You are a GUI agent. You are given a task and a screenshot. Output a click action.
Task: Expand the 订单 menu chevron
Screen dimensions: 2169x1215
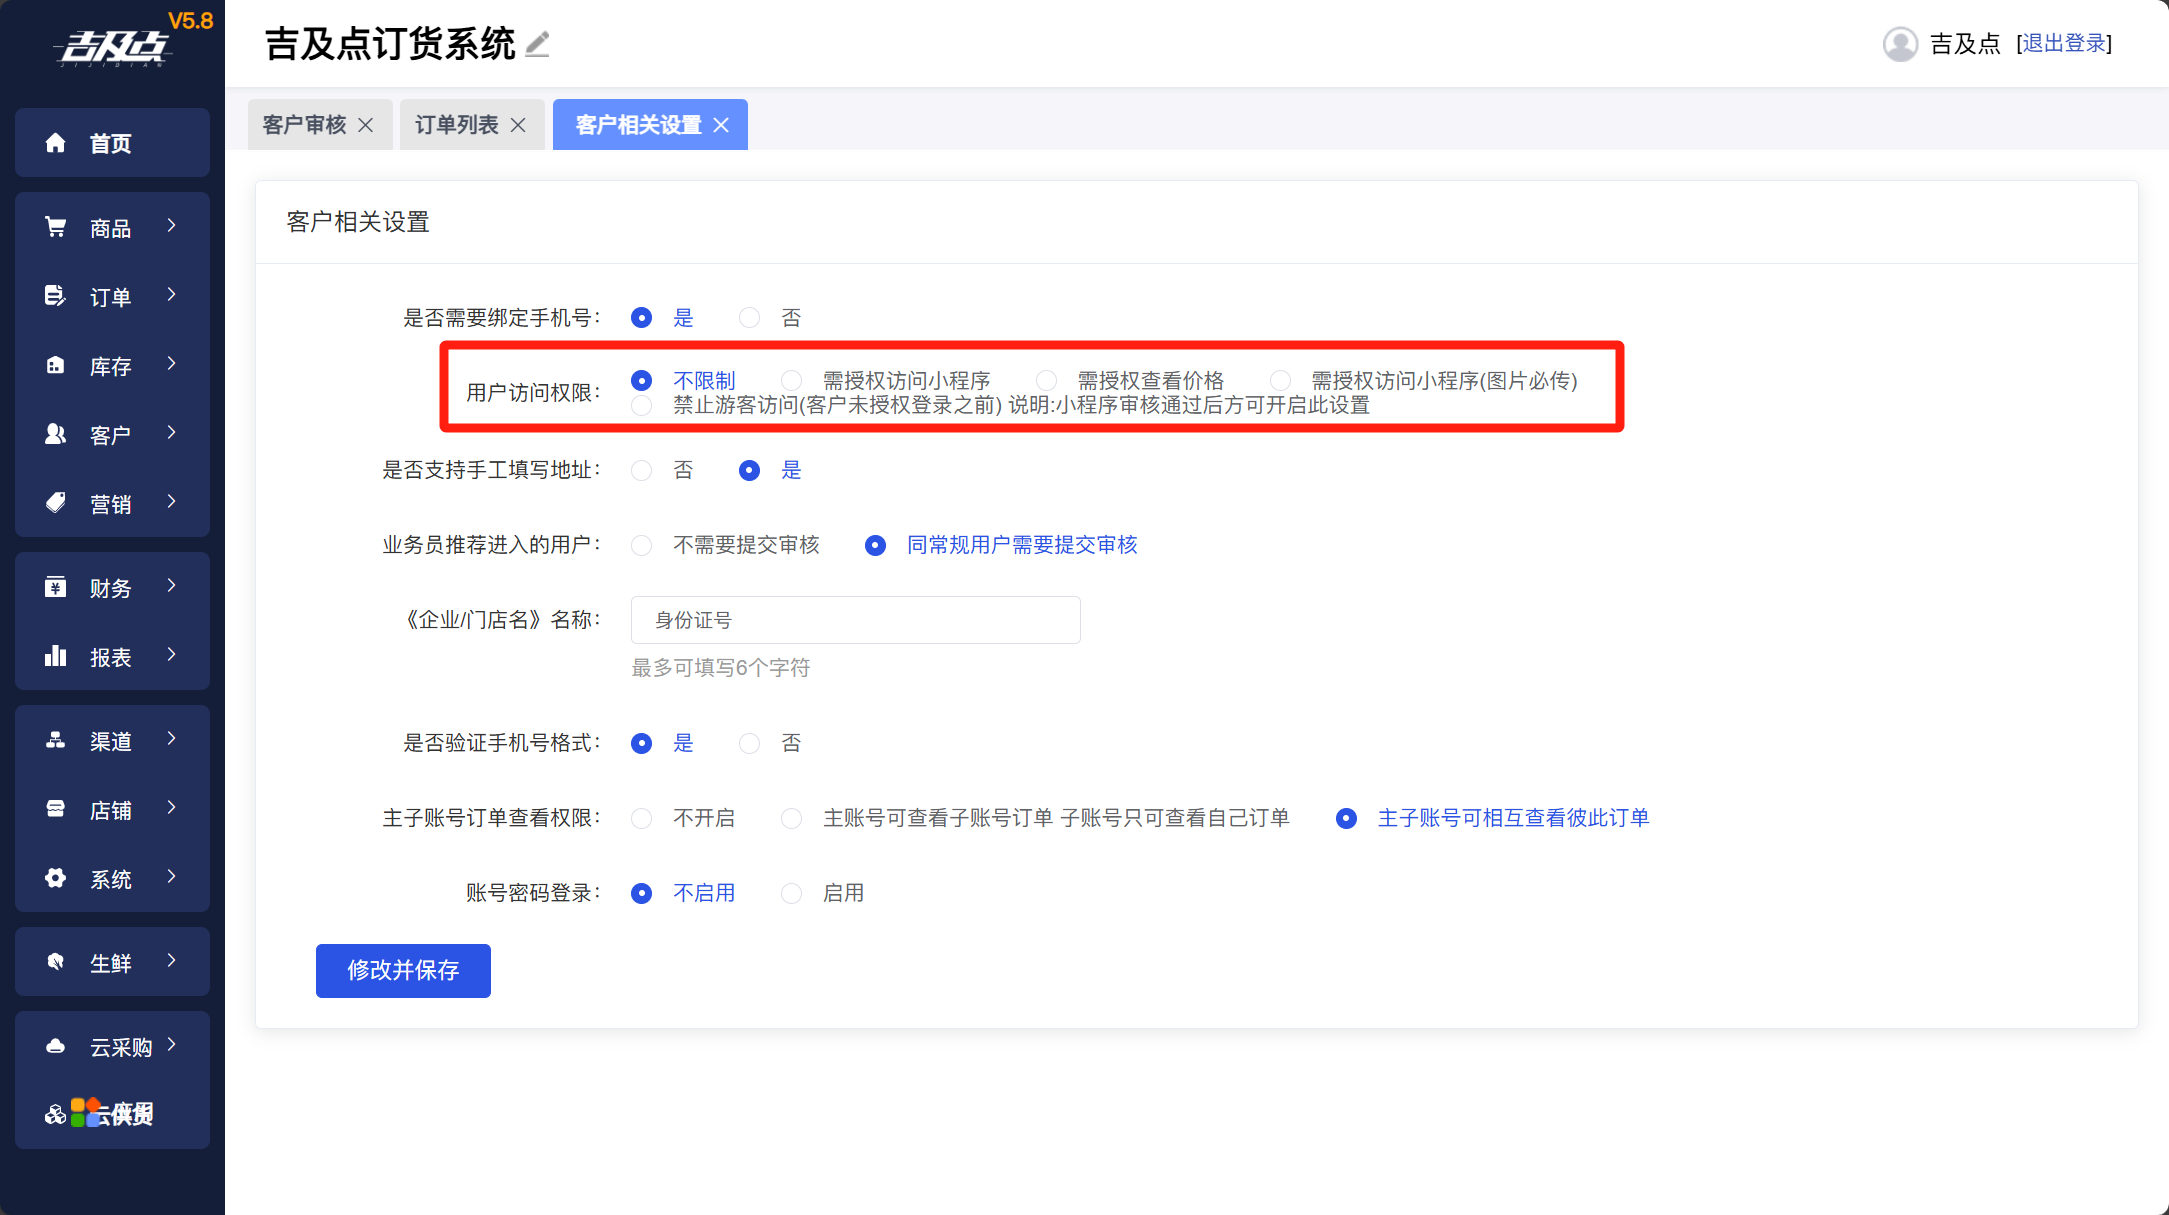pyautogui.click(x=172, y=295)
